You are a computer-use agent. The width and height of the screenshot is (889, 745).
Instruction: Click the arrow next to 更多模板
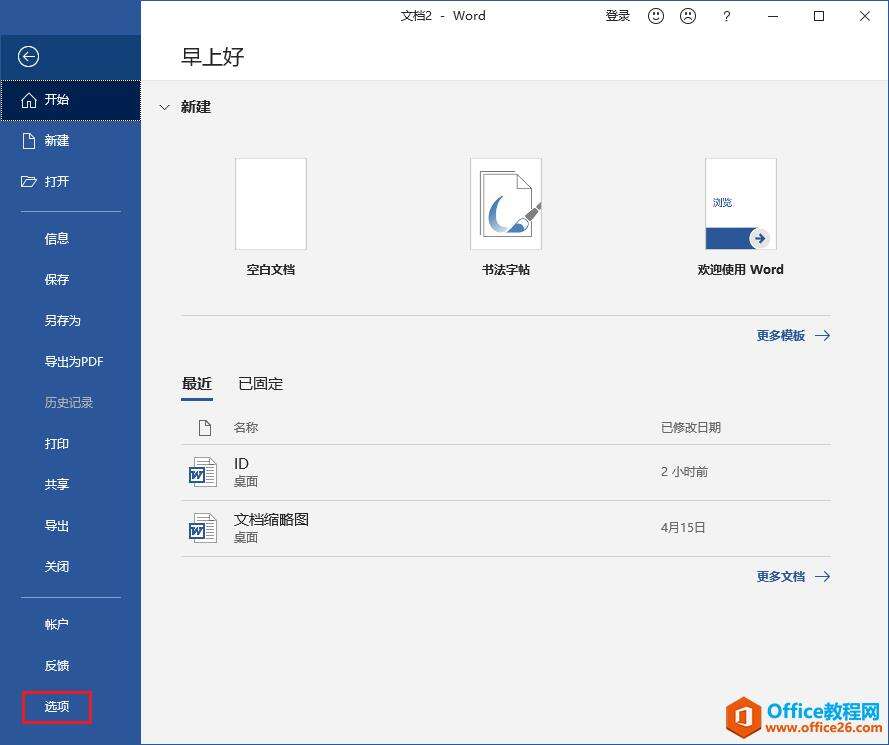pyautogui.click(x=822, y=336)
